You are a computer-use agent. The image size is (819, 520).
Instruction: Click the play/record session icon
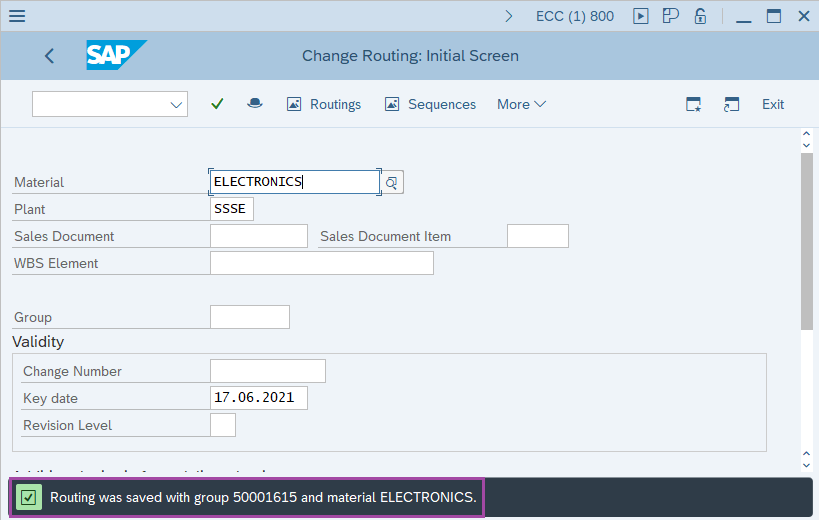[640, 16]
